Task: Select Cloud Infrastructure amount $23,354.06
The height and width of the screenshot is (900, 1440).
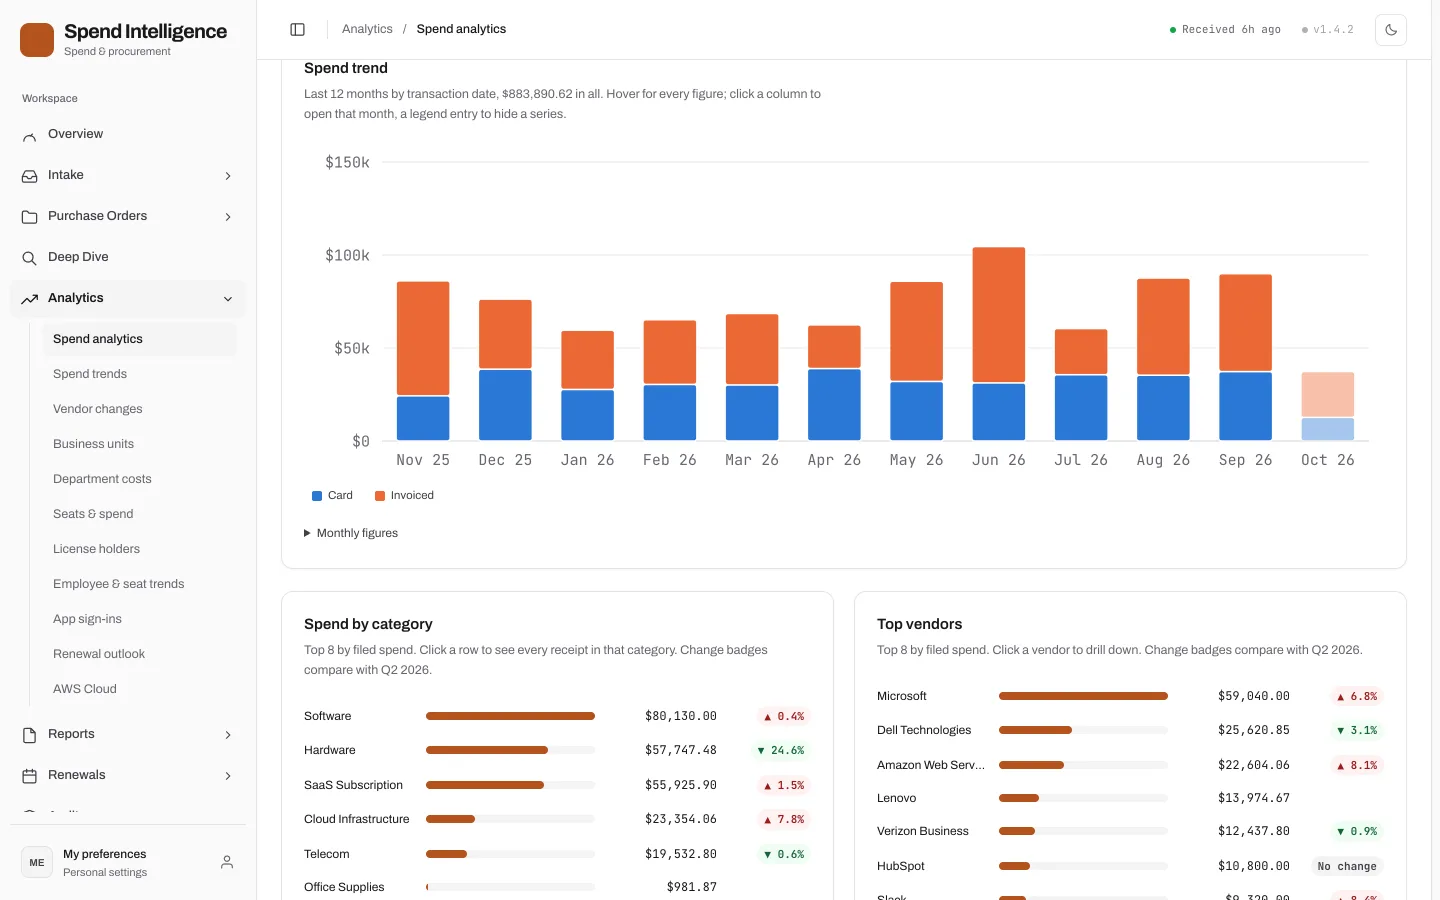Action: (681, 819)
